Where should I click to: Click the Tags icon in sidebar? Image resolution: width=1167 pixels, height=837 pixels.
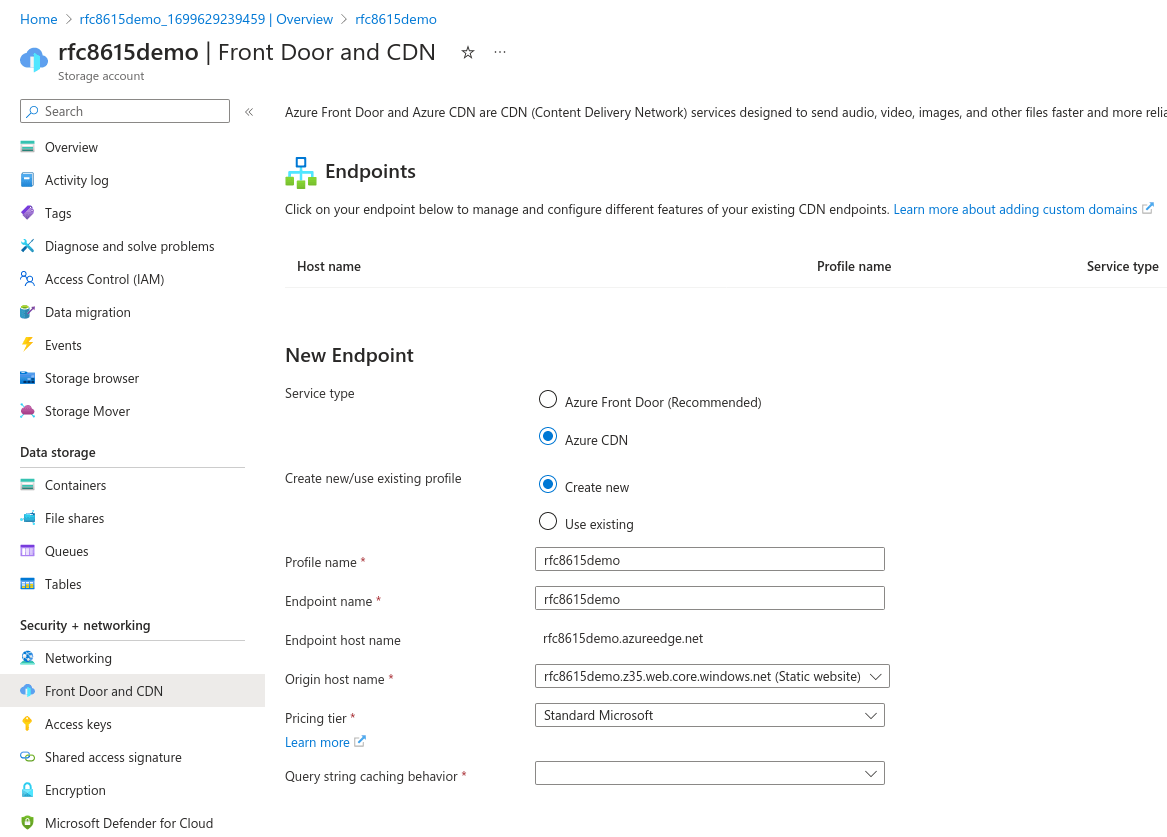click(28, 213)
